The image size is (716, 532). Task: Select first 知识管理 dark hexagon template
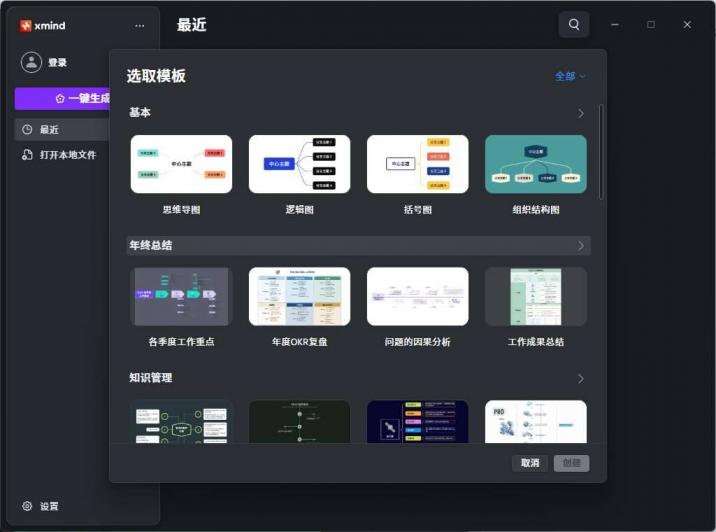(181, 421)
